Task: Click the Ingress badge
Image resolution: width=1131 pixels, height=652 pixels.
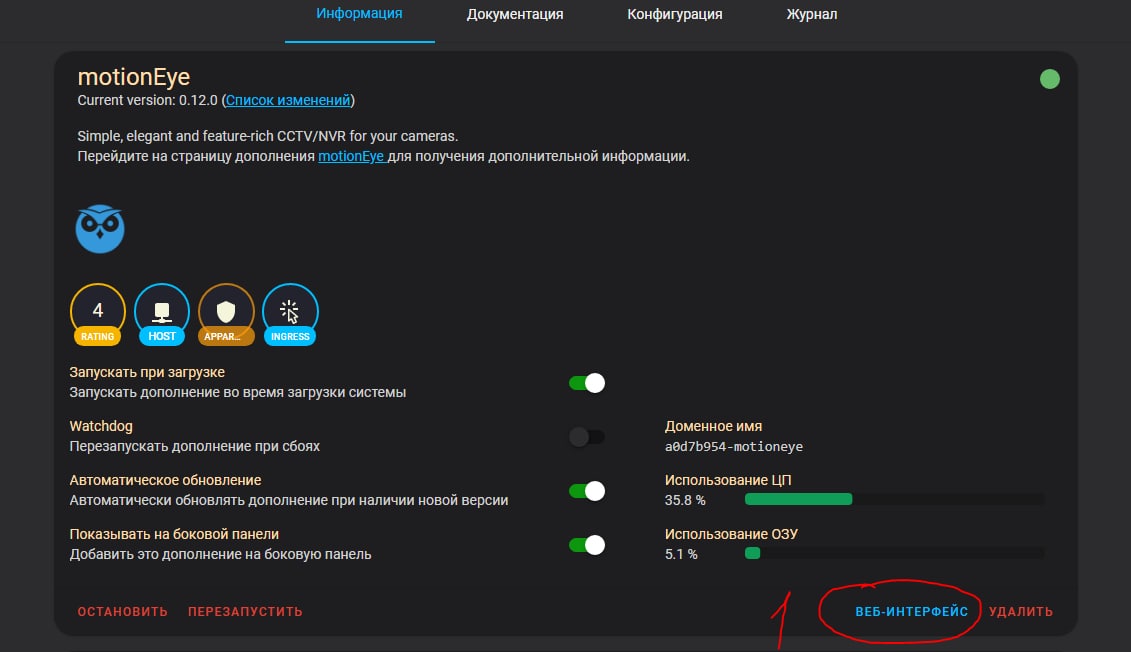Action: tap(290, 314)
